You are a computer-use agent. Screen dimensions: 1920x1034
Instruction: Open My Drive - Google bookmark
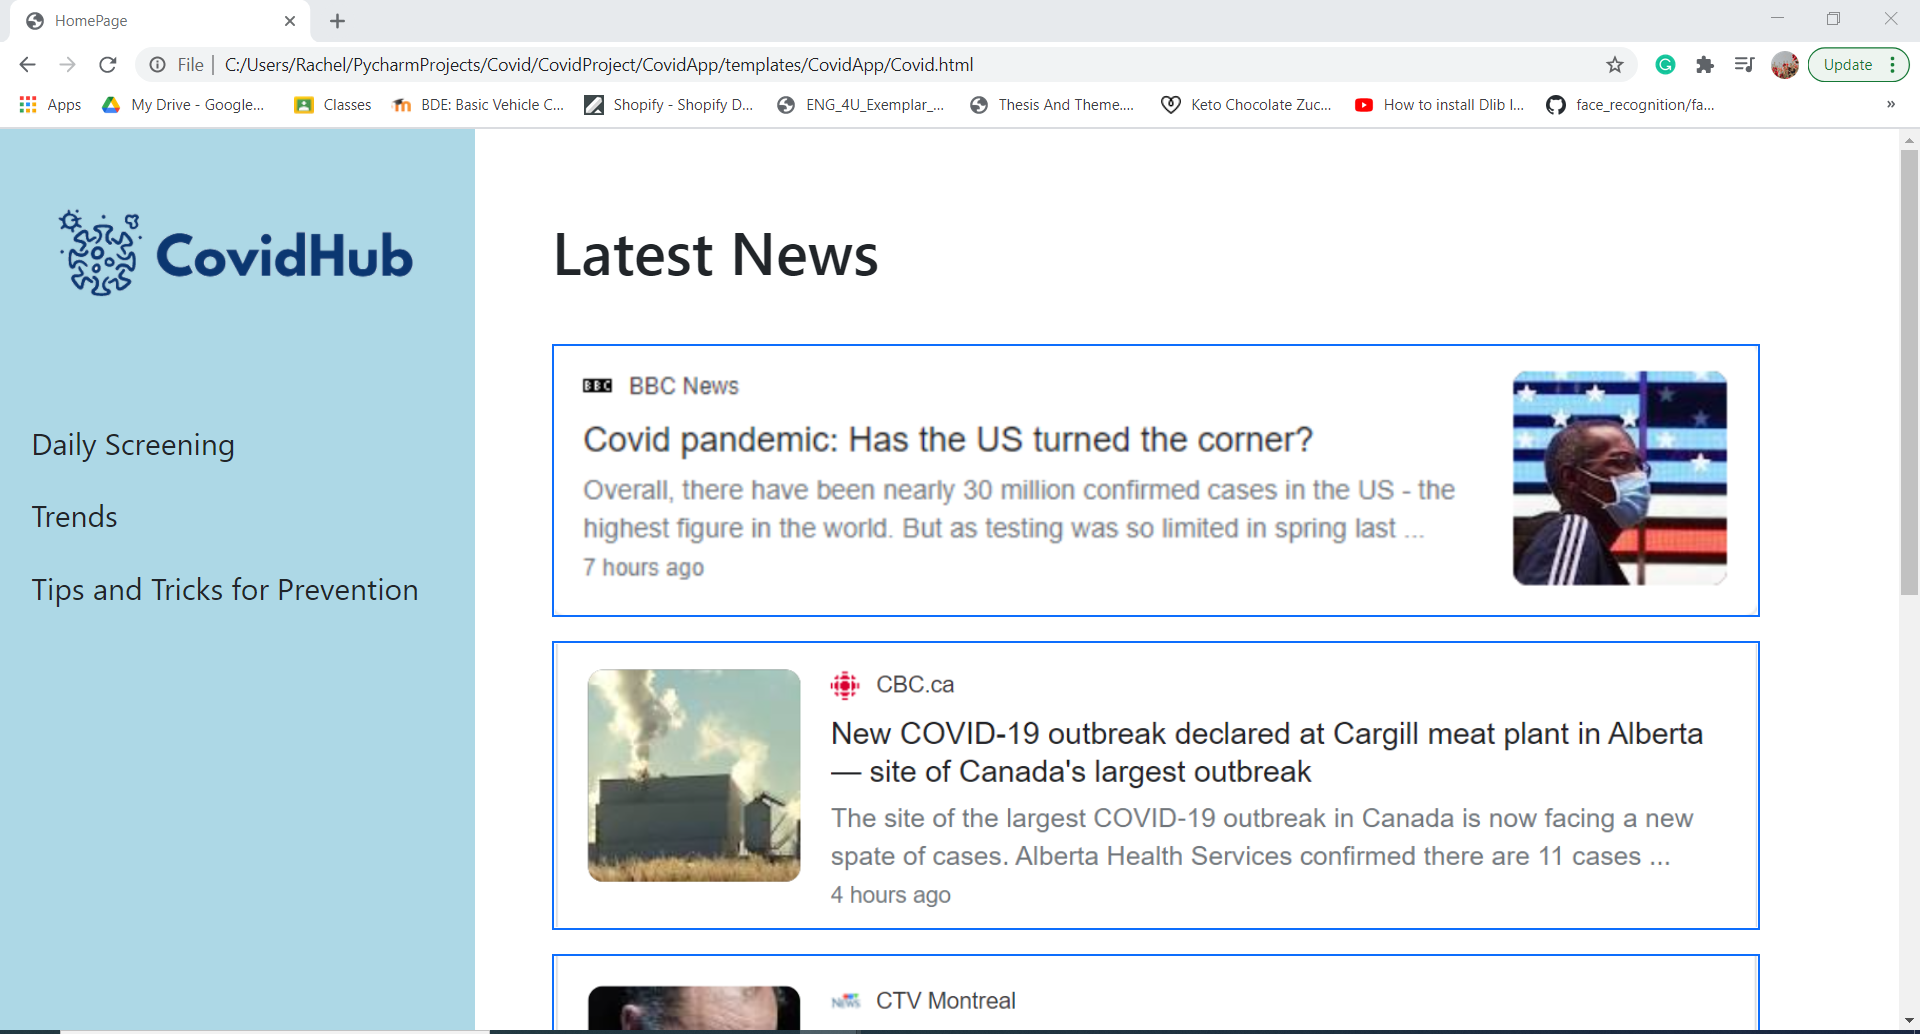(x=183, y=104)
